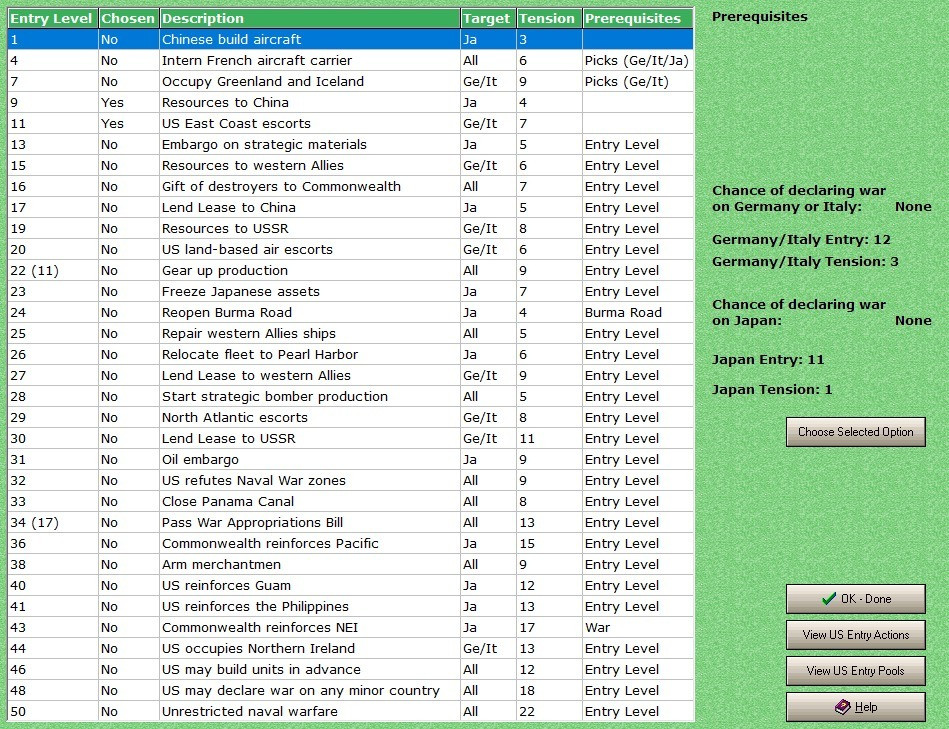Confirm with the OK - Done button
949x729 pixels.
[855, 599]
